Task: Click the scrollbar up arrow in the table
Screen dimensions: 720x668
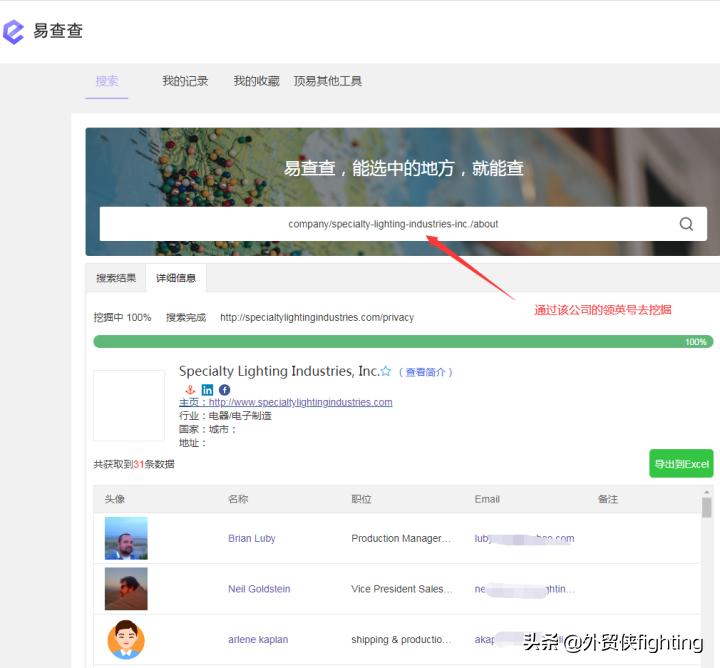Action: pyautogui.click(x=707, y=492)
